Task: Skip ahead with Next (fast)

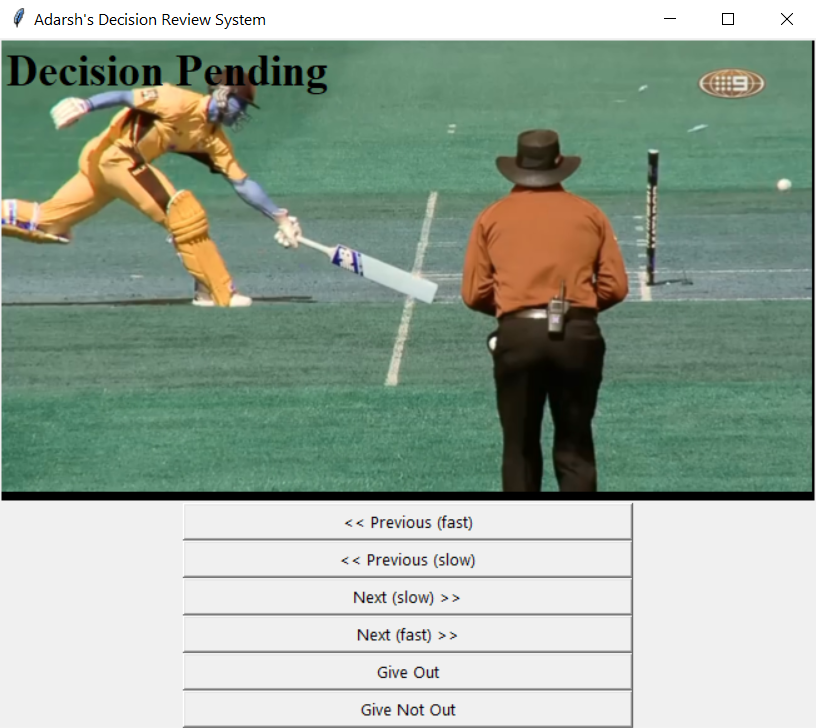Action: tap(407, 635)
